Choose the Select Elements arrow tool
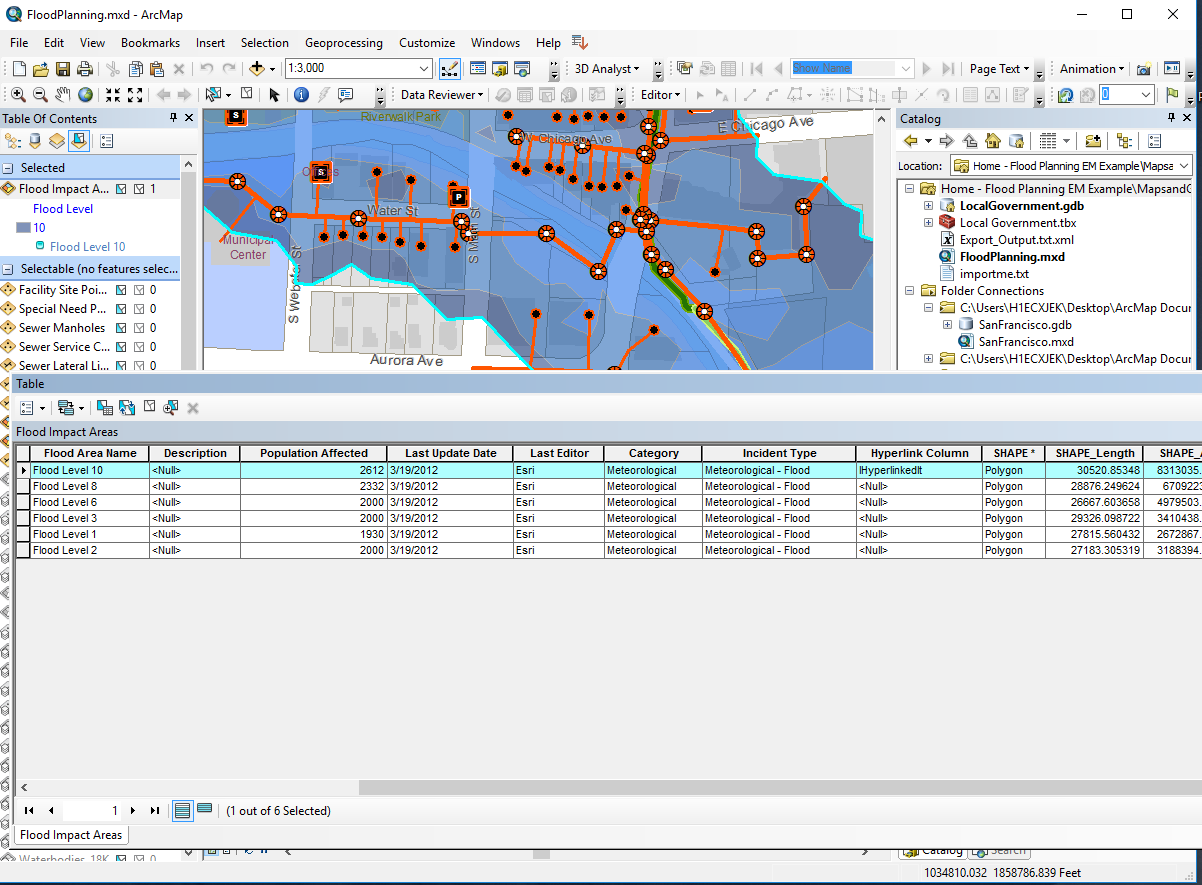Viewport: 1202px width, 885px height. (x=274, y=95)
